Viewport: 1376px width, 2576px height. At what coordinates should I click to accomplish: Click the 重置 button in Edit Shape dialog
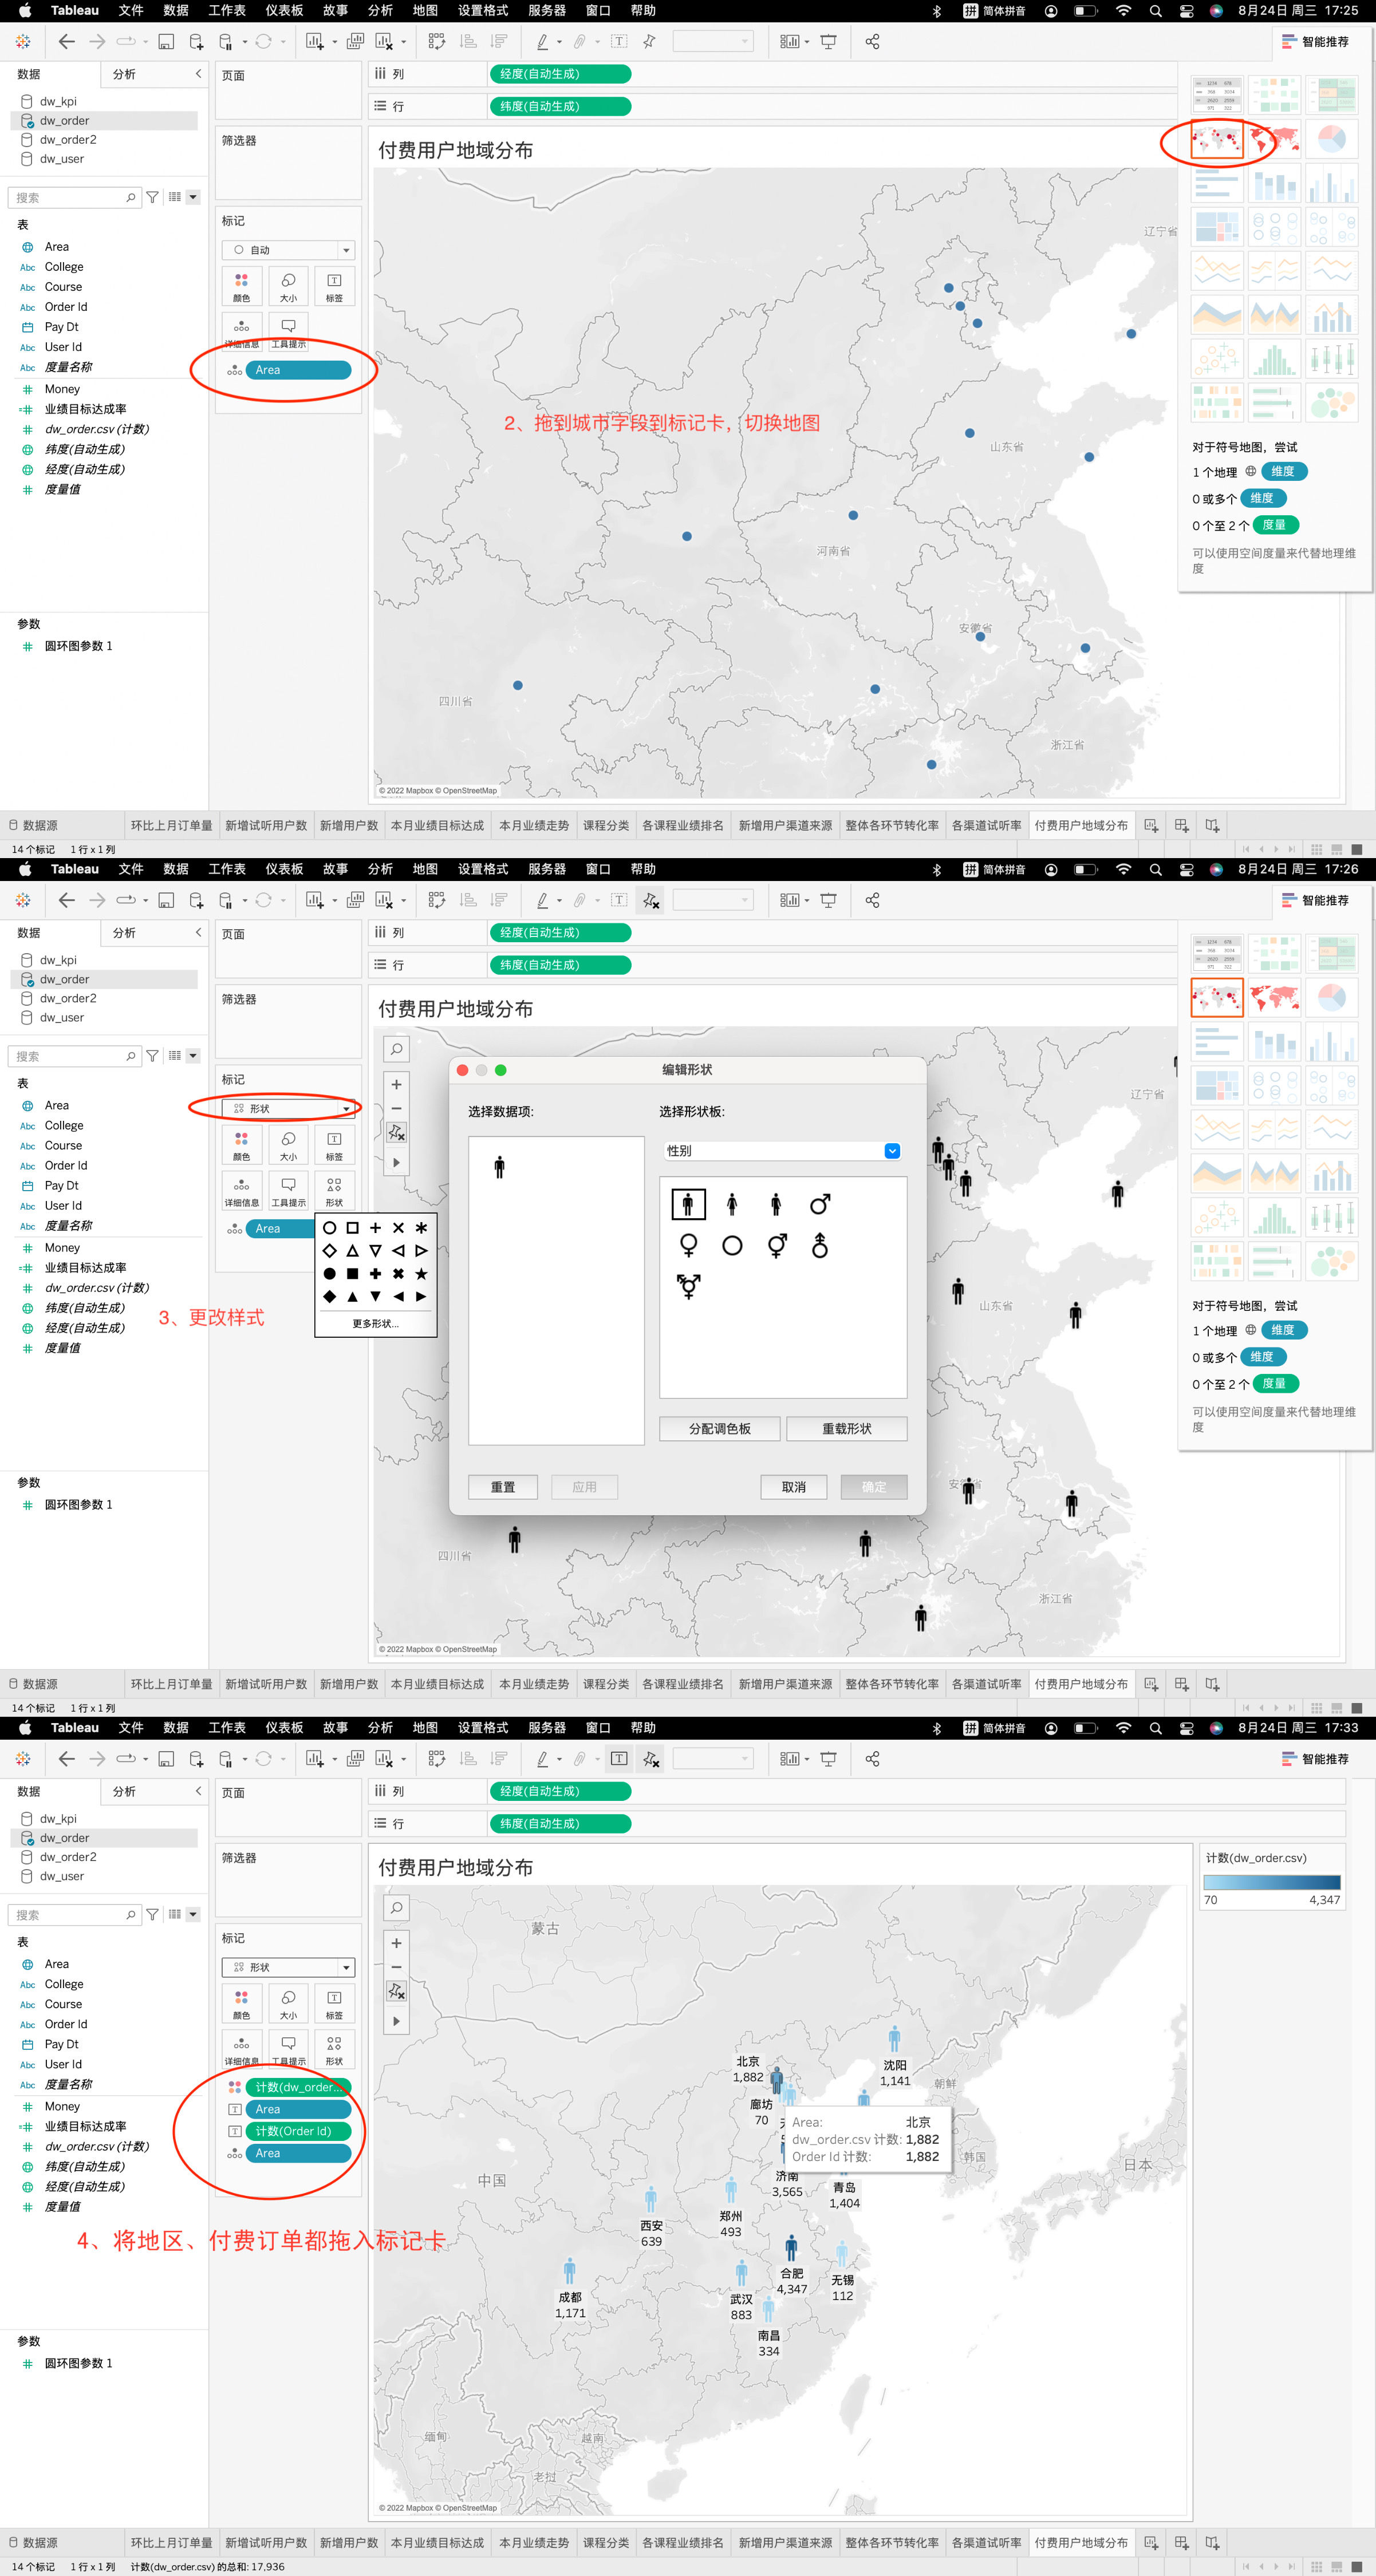503,1487
